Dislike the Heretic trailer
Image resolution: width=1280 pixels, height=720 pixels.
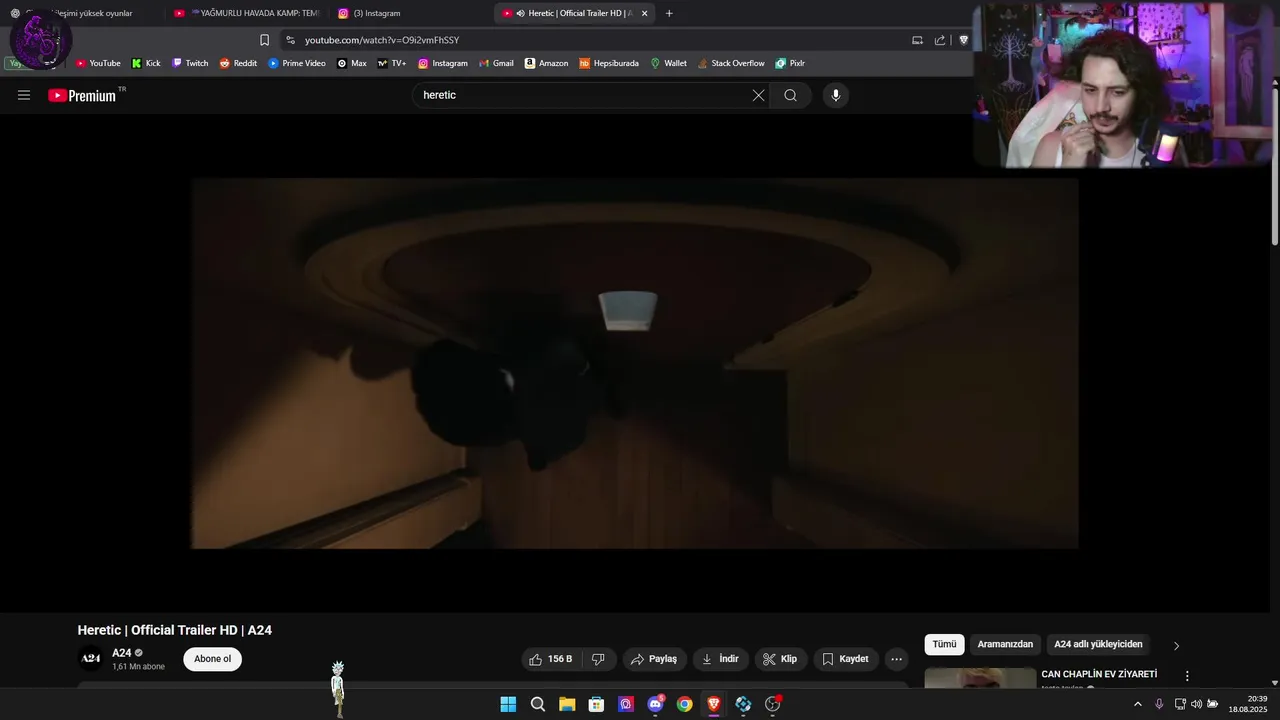click(598, 659)
